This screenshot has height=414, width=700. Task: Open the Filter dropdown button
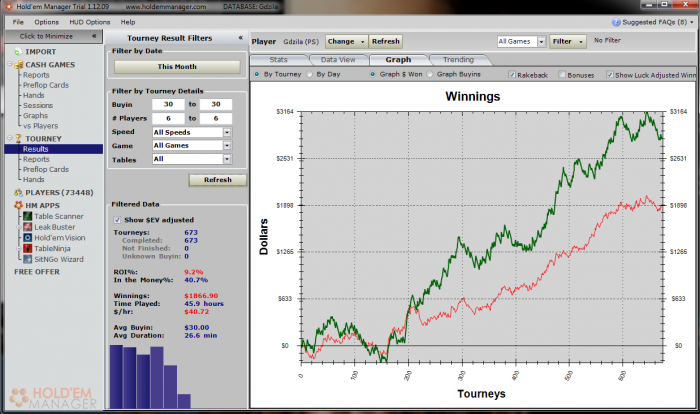(x=568, y=42)
